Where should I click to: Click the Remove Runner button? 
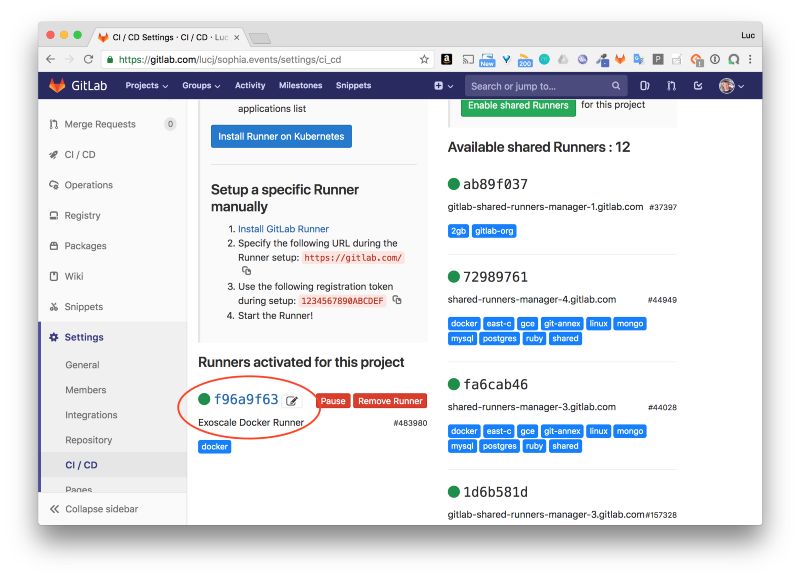coord(390,401)
